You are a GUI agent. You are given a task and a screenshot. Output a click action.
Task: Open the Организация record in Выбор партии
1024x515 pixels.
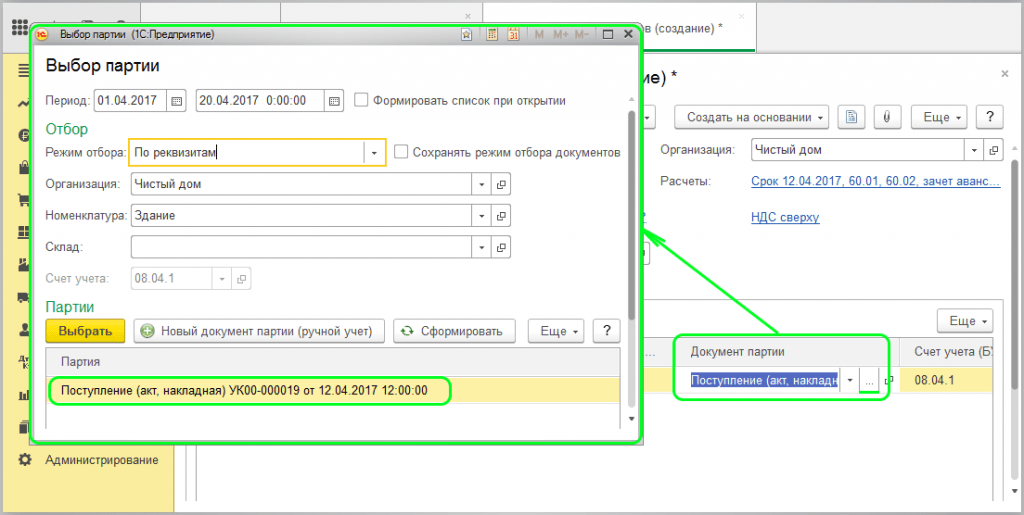pyautogui.click(x=502, y=184)
